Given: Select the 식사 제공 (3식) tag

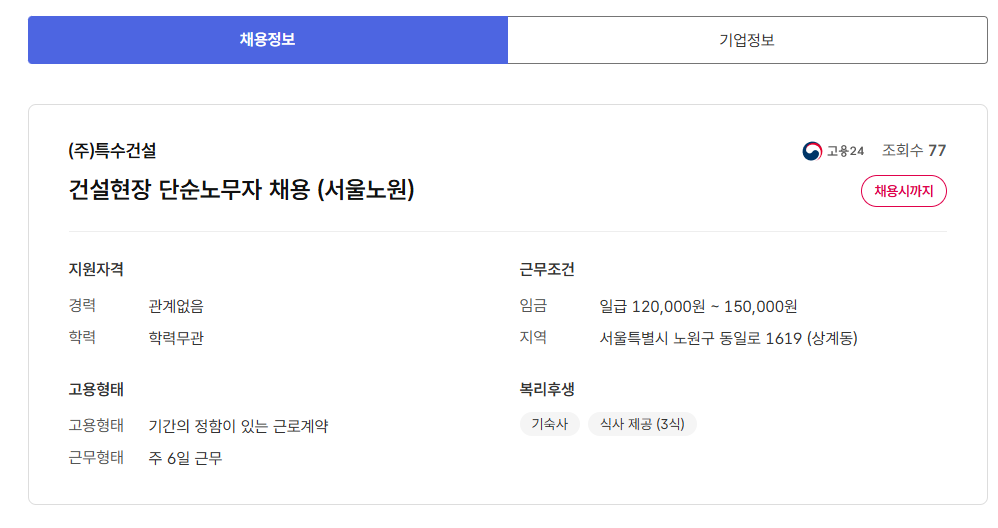Looking at the screenshot, I should point(642,424).
